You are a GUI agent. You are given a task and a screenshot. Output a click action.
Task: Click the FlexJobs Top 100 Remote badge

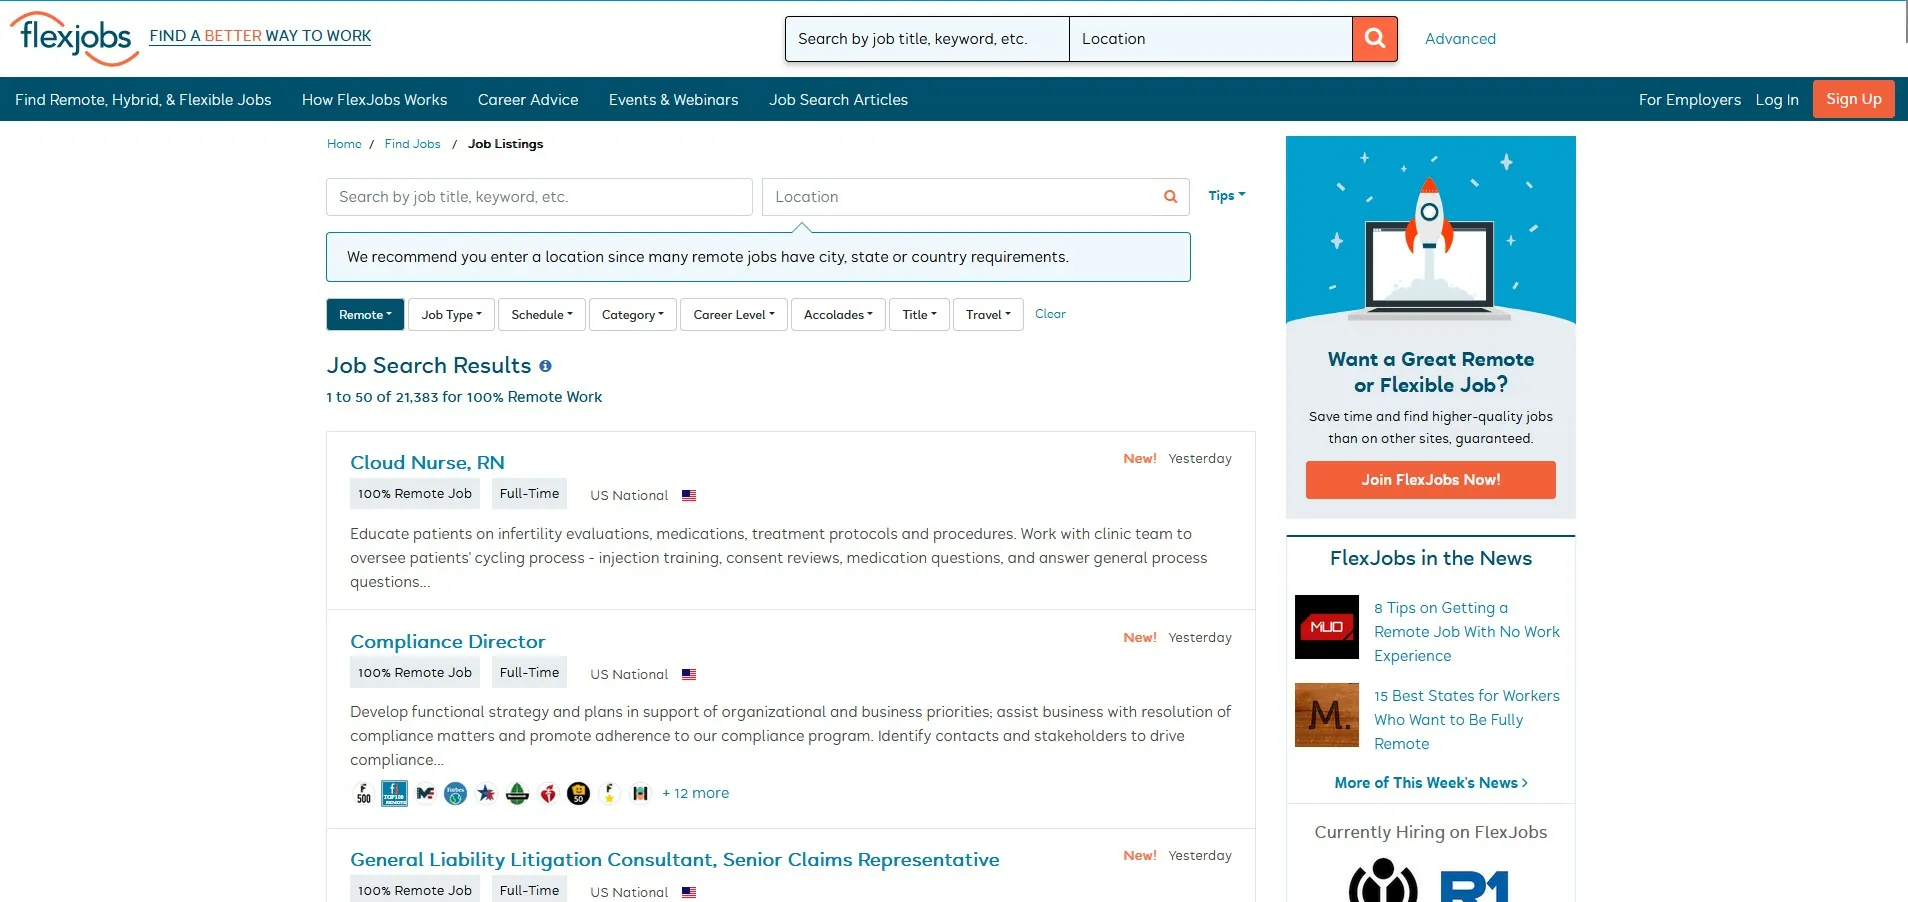pos(394,794)
